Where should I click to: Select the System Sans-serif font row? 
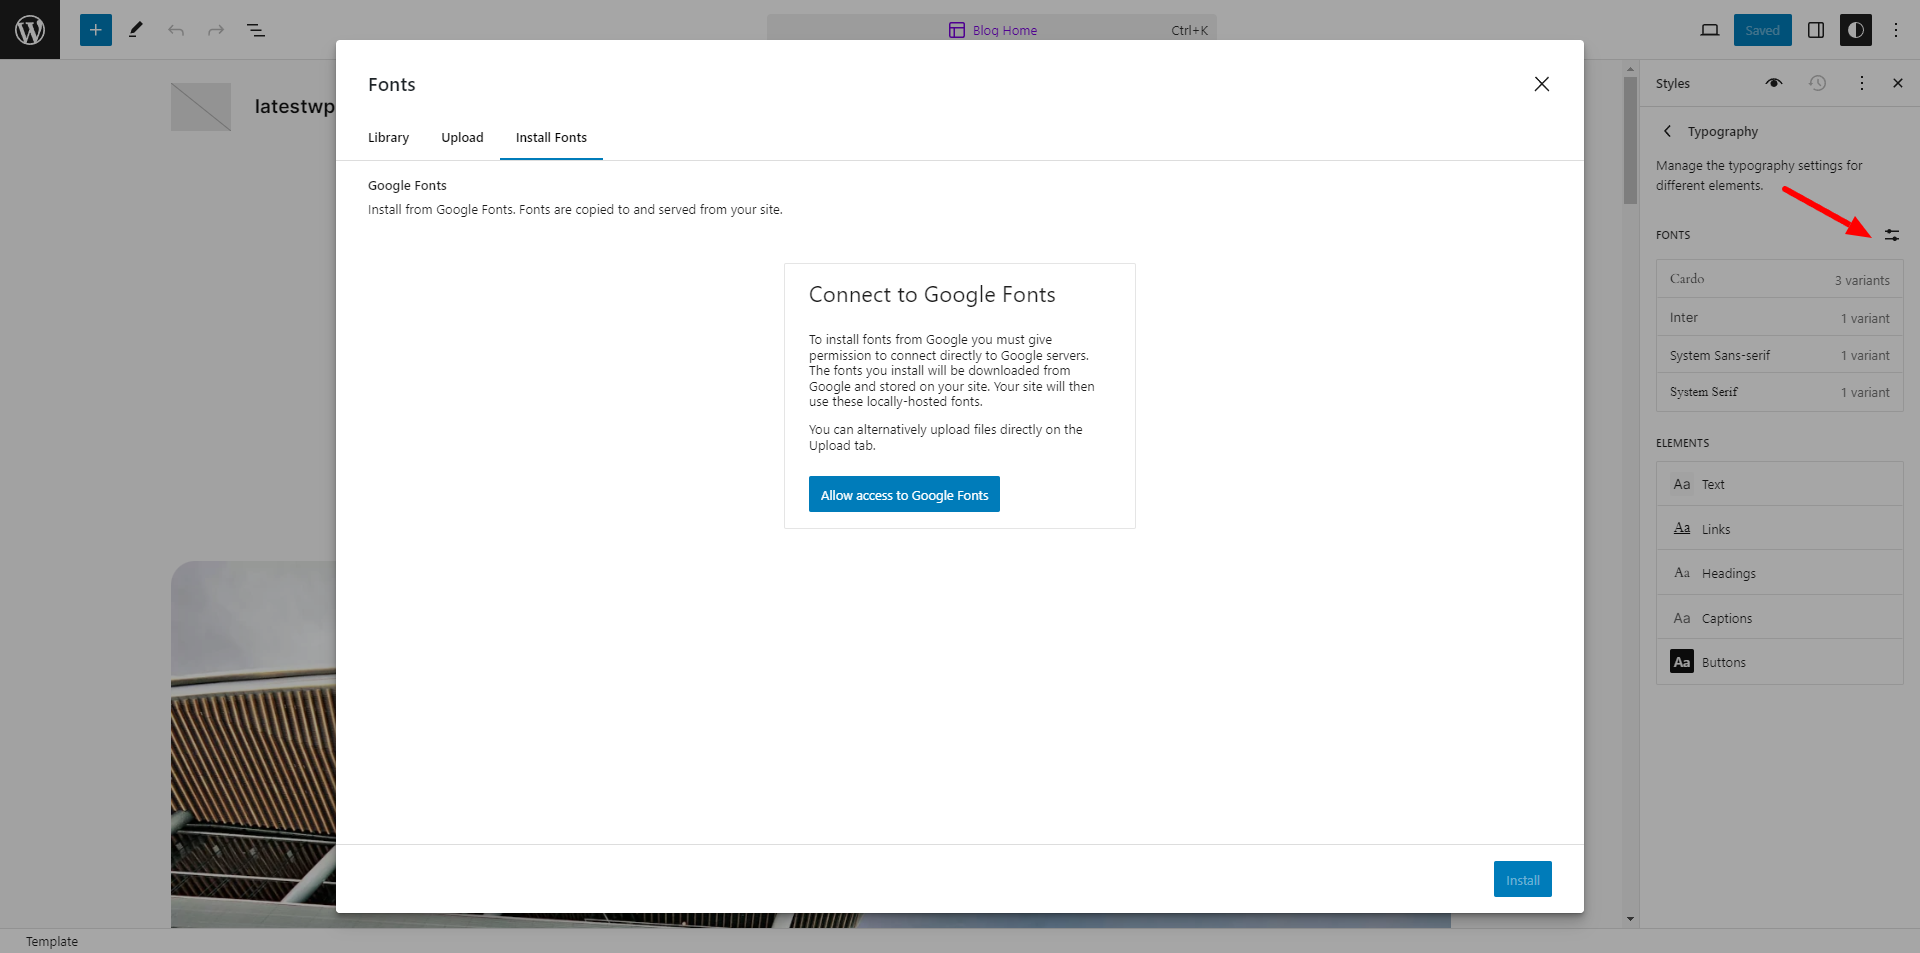tap(1779, 355)
